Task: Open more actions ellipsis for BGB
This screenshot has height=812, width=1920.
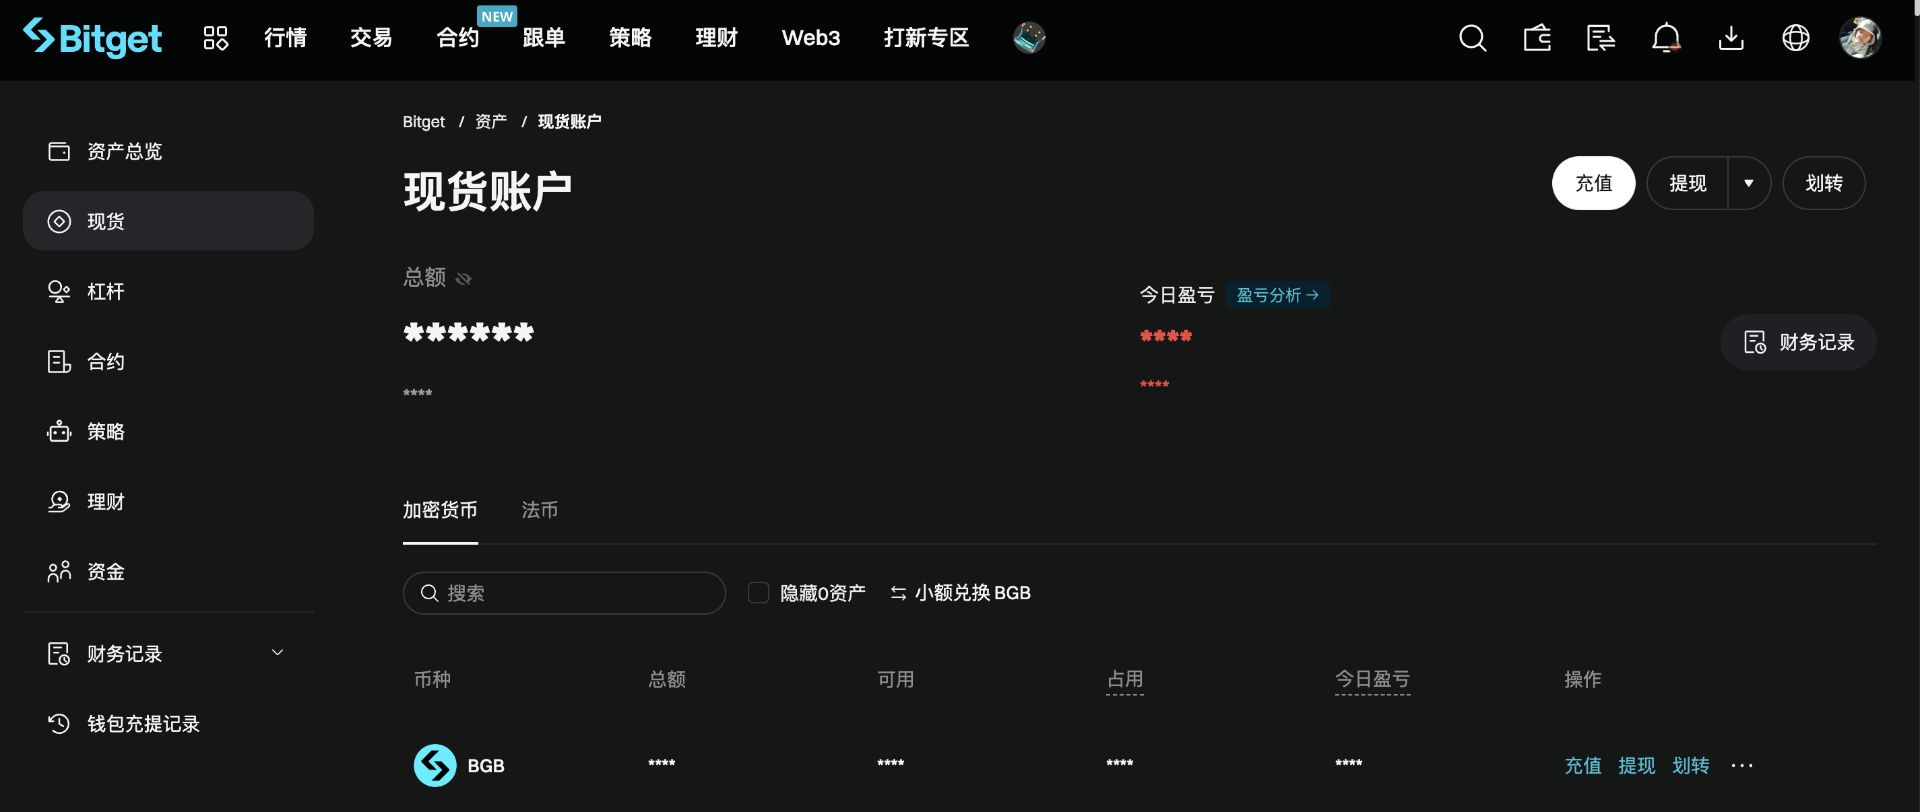Action: tap(1742, 766)
